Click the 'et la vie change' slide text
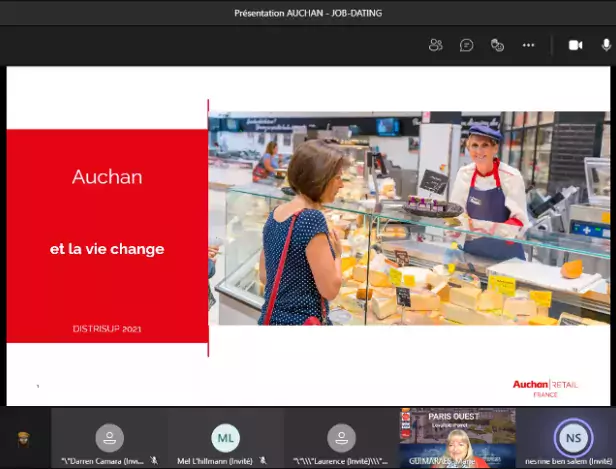This screenshot has width=616, height=469. pyautogui.click(x=107, y=249)
